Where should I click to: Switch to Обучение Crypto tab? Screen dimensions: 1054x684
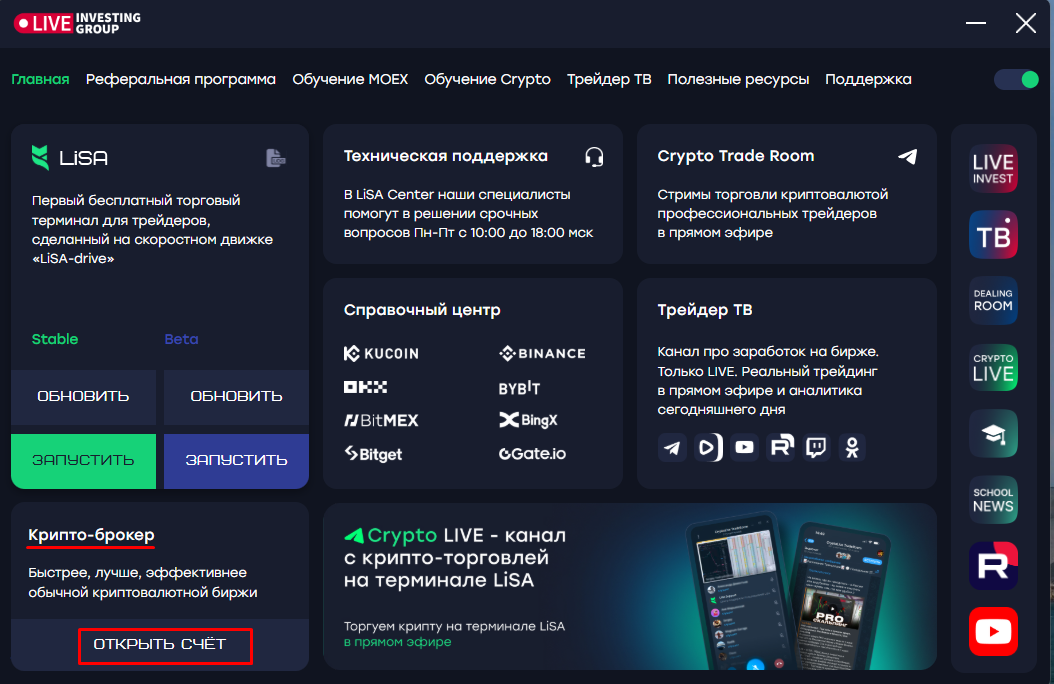coord(487,79)
